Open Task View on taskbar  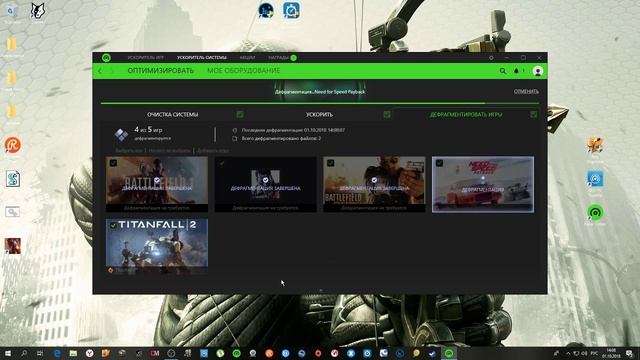click(x=40, y=353)
